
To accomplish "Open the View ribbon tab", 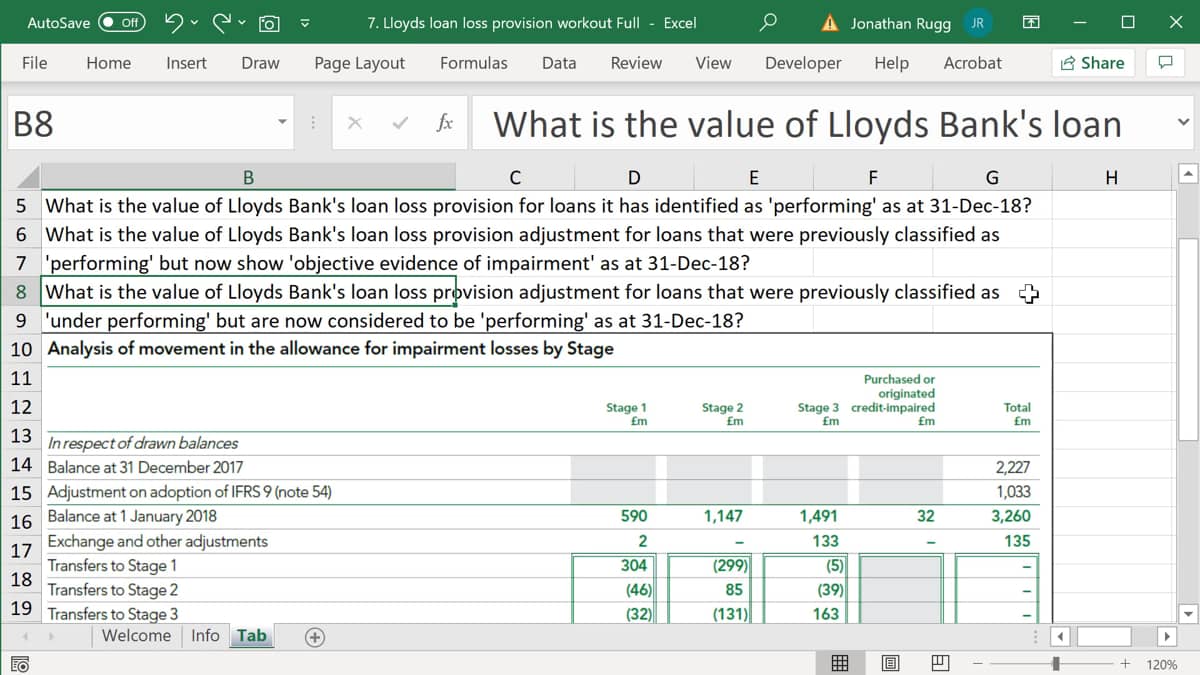I will 713,63.
